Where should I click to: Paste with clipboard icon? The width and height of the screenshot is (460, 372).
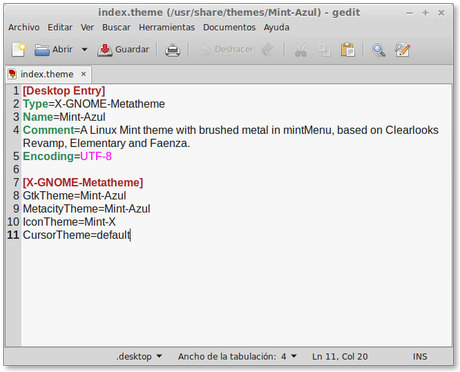348,50
